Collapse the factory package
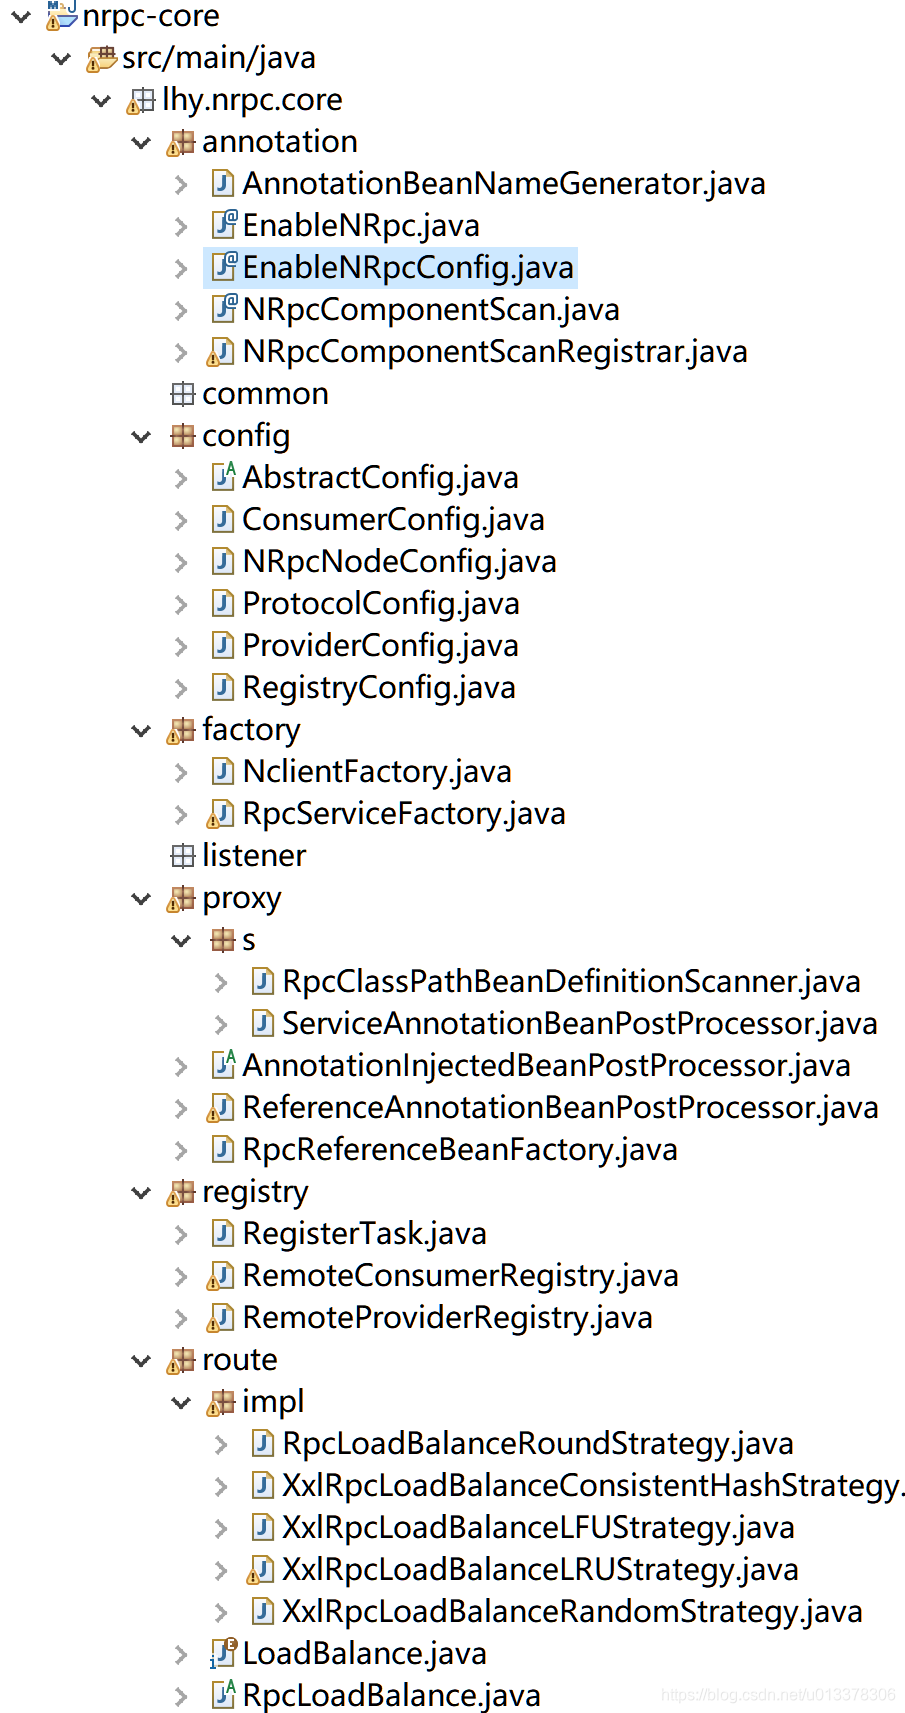 pyautogui.click(x=141, y=731)
